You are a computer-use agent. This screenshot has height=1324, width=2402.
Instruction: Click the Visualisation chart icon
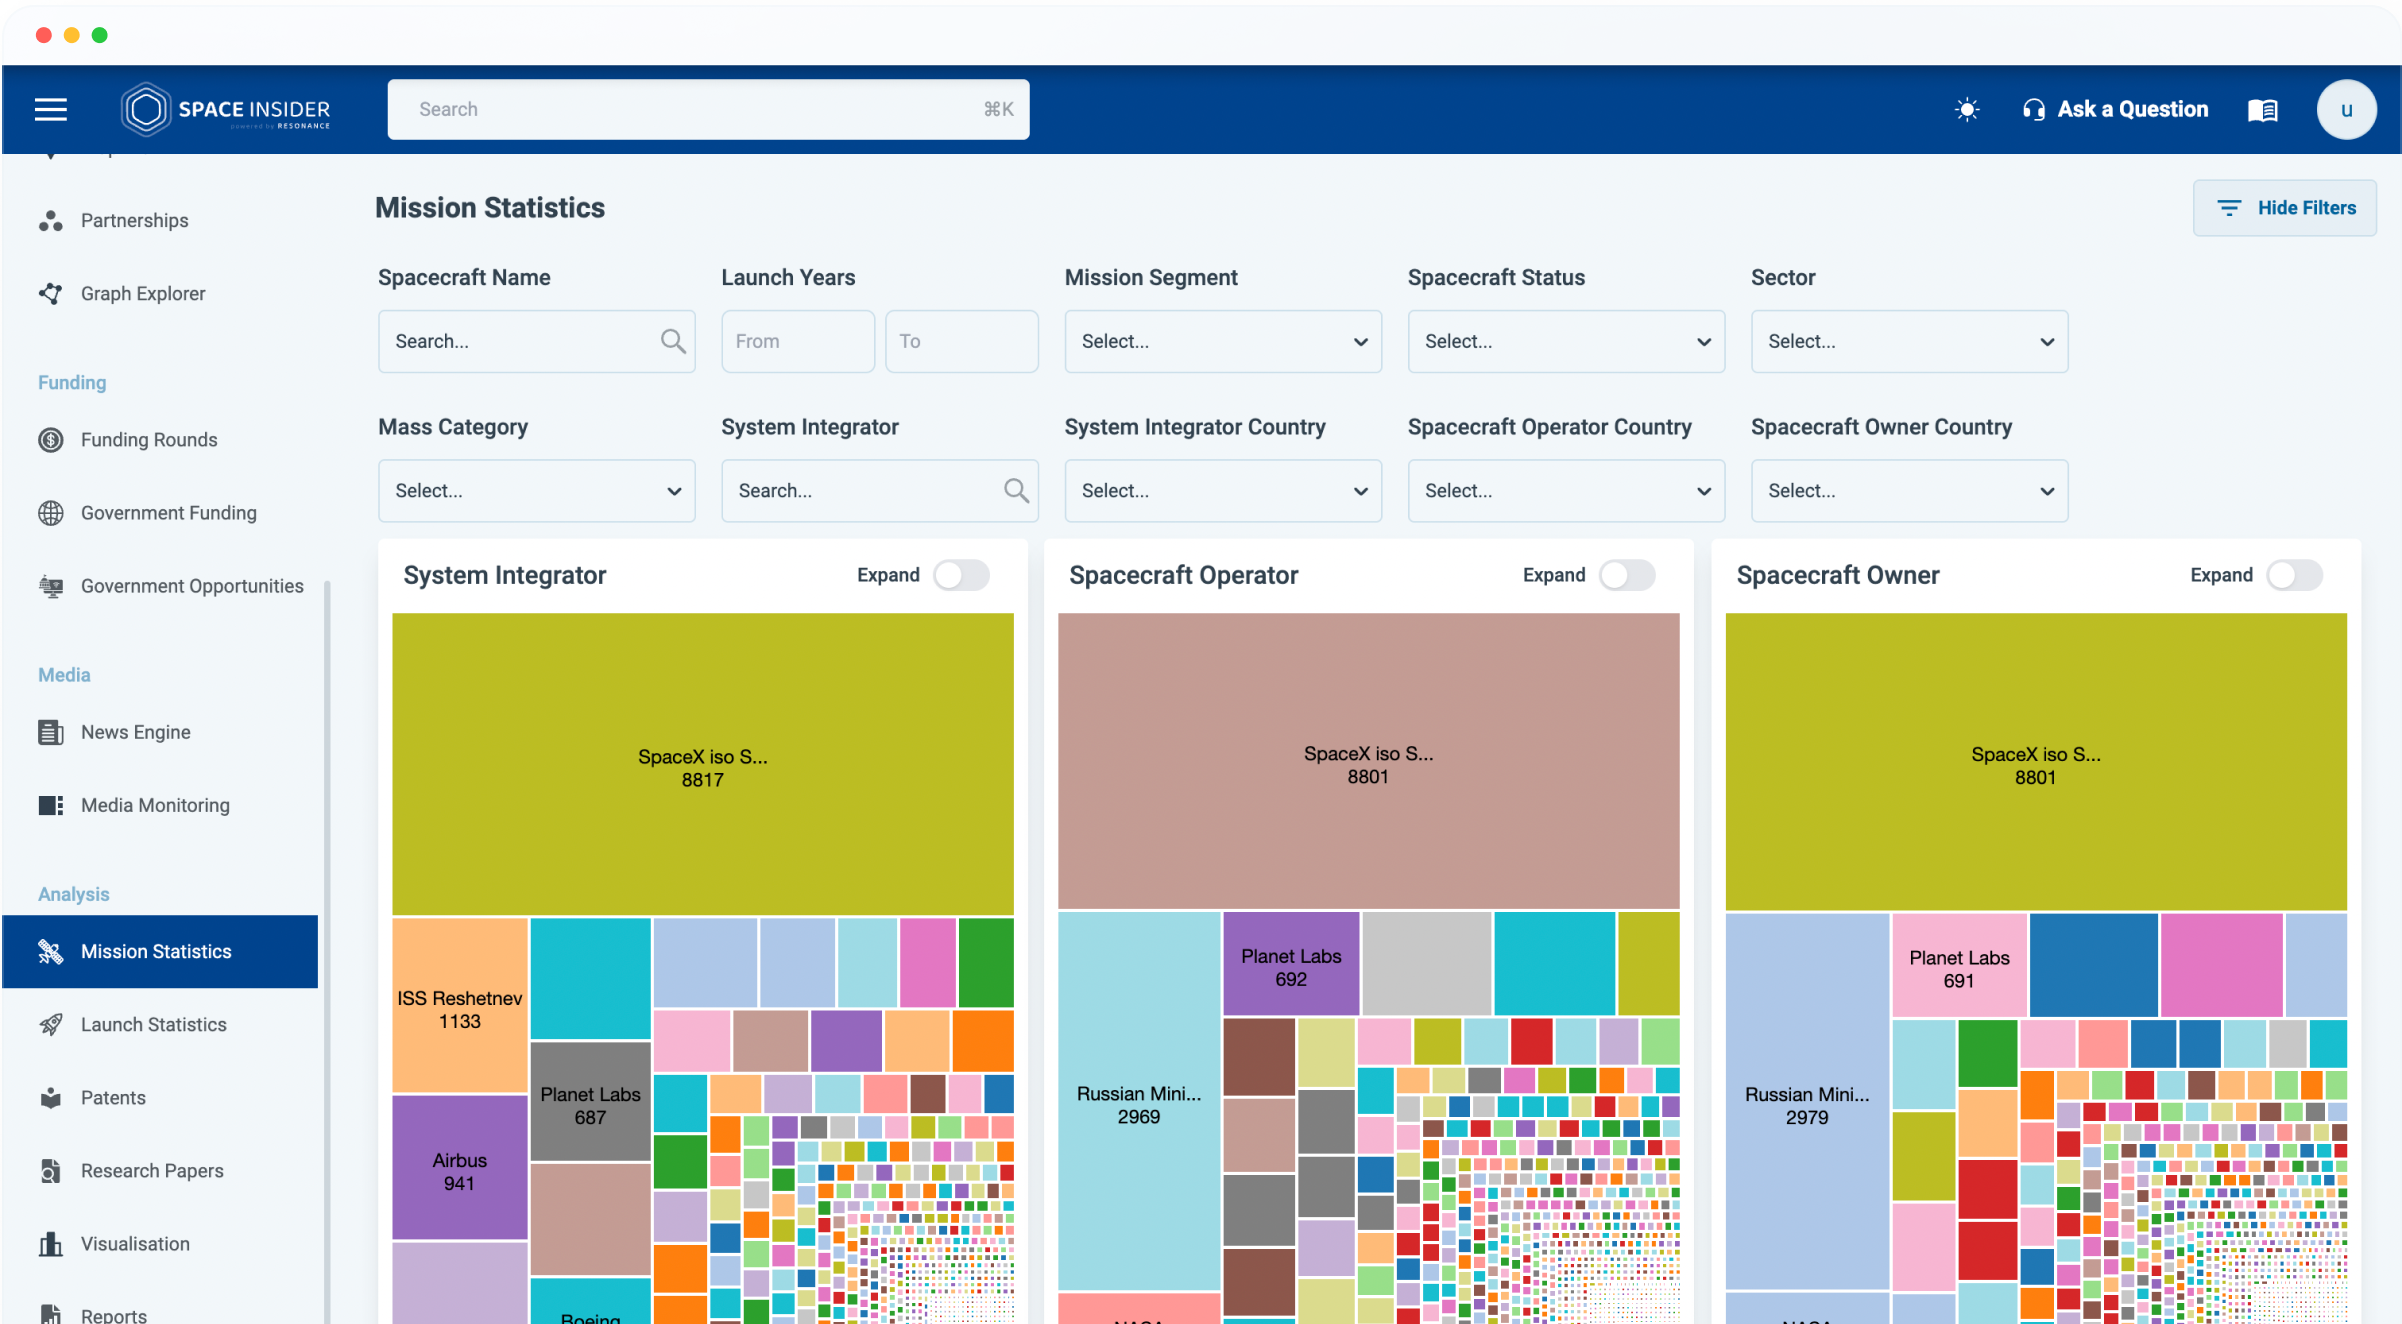tap(50, 1243)
